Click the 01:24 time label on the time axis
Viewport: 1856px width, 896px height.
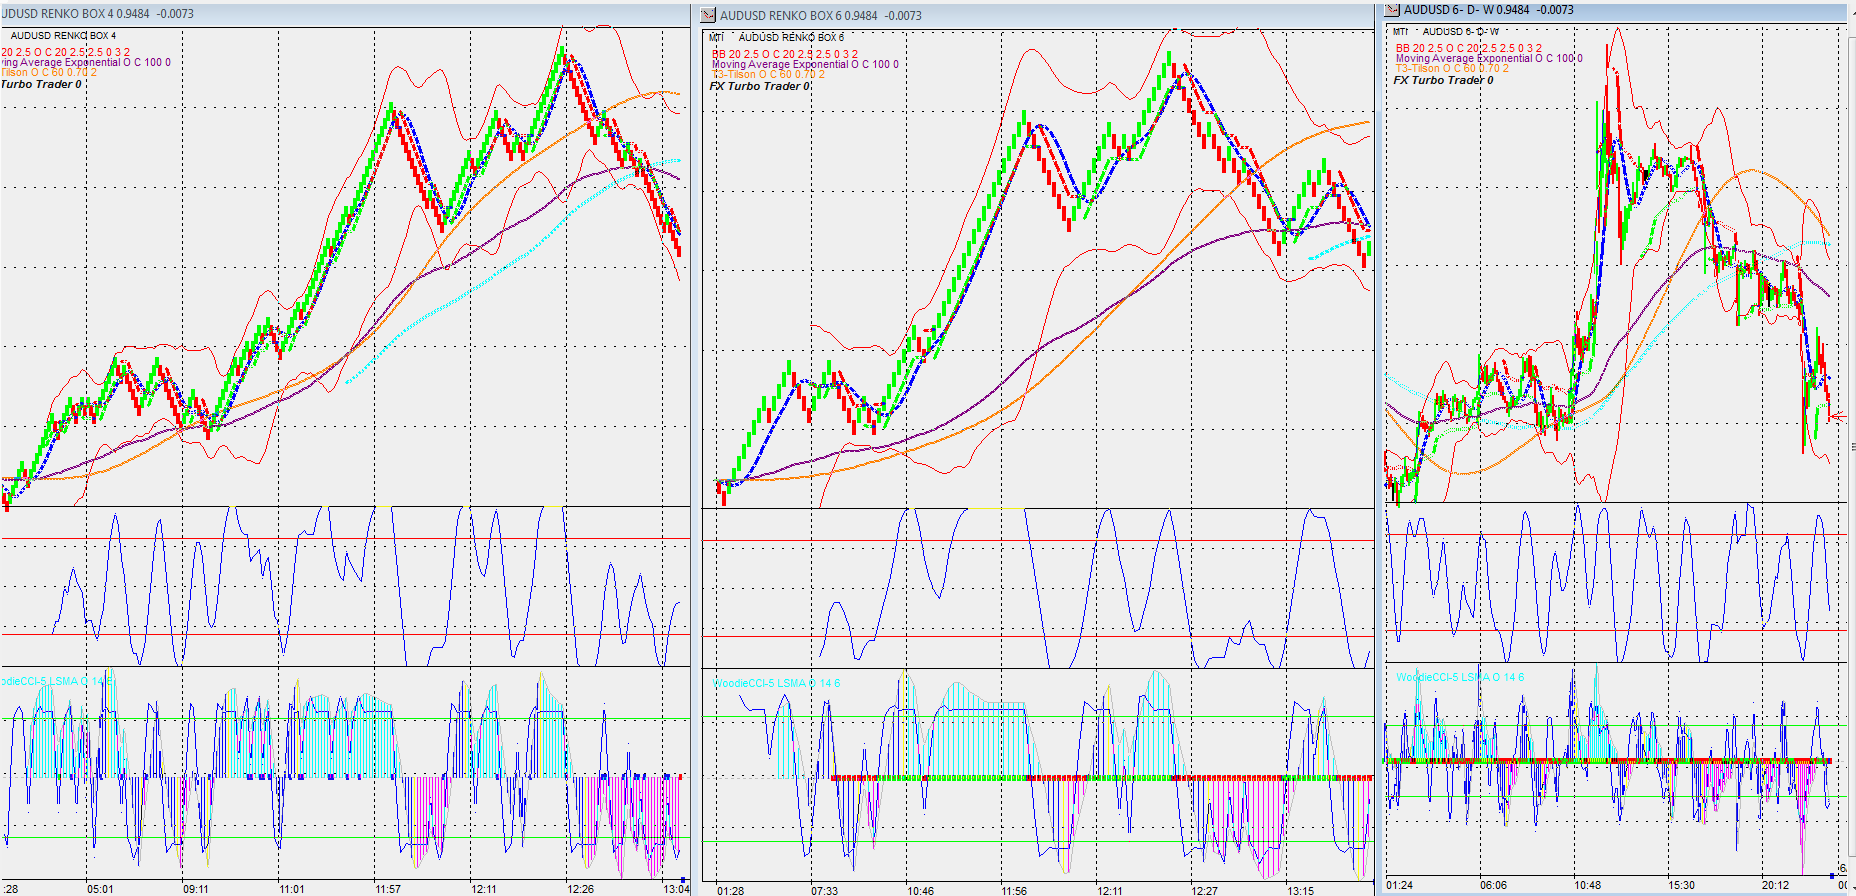coord(1399,885)
